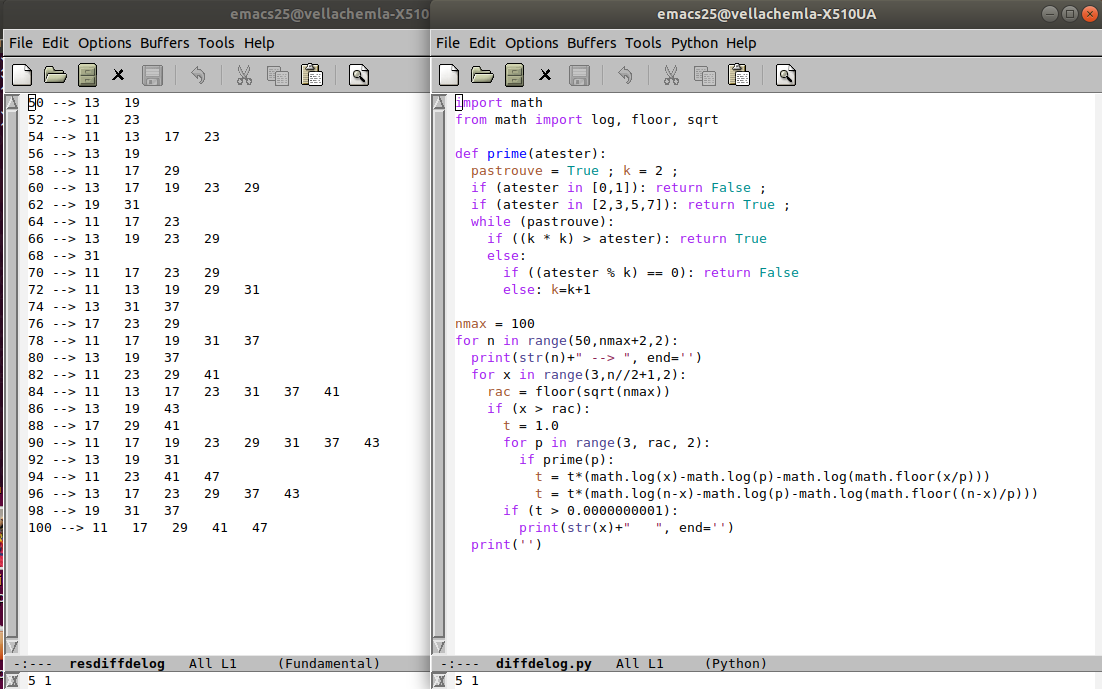The height and width of the screenshot is (689, 1102).
Task: Click Search icon in resdiffdelog window toolbar
Action: (x=358, y=75)
